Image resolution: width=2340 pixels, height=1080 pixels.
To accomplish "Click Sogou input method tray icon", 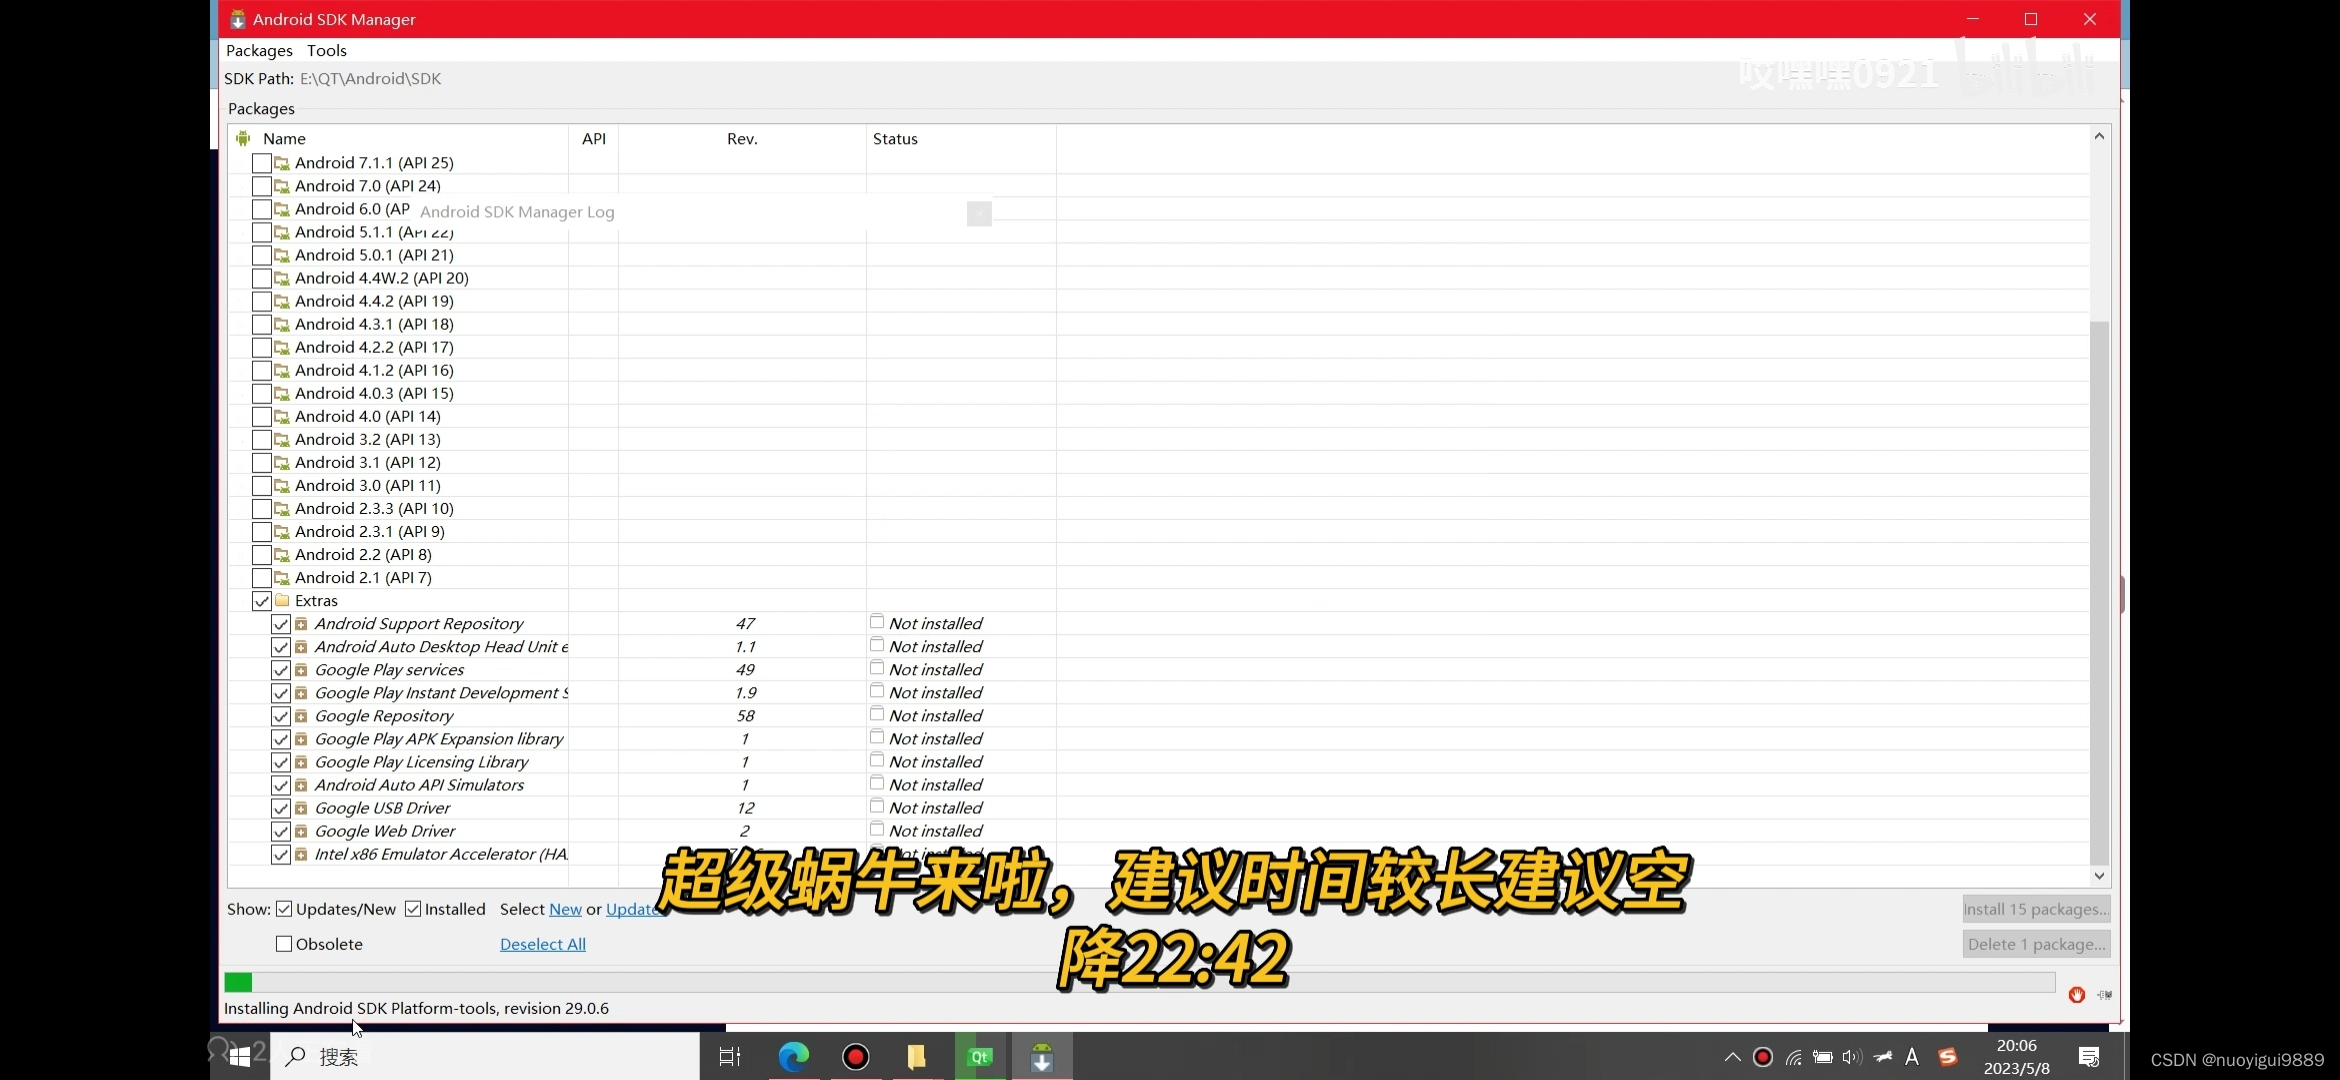I will coord(1947,1057).
